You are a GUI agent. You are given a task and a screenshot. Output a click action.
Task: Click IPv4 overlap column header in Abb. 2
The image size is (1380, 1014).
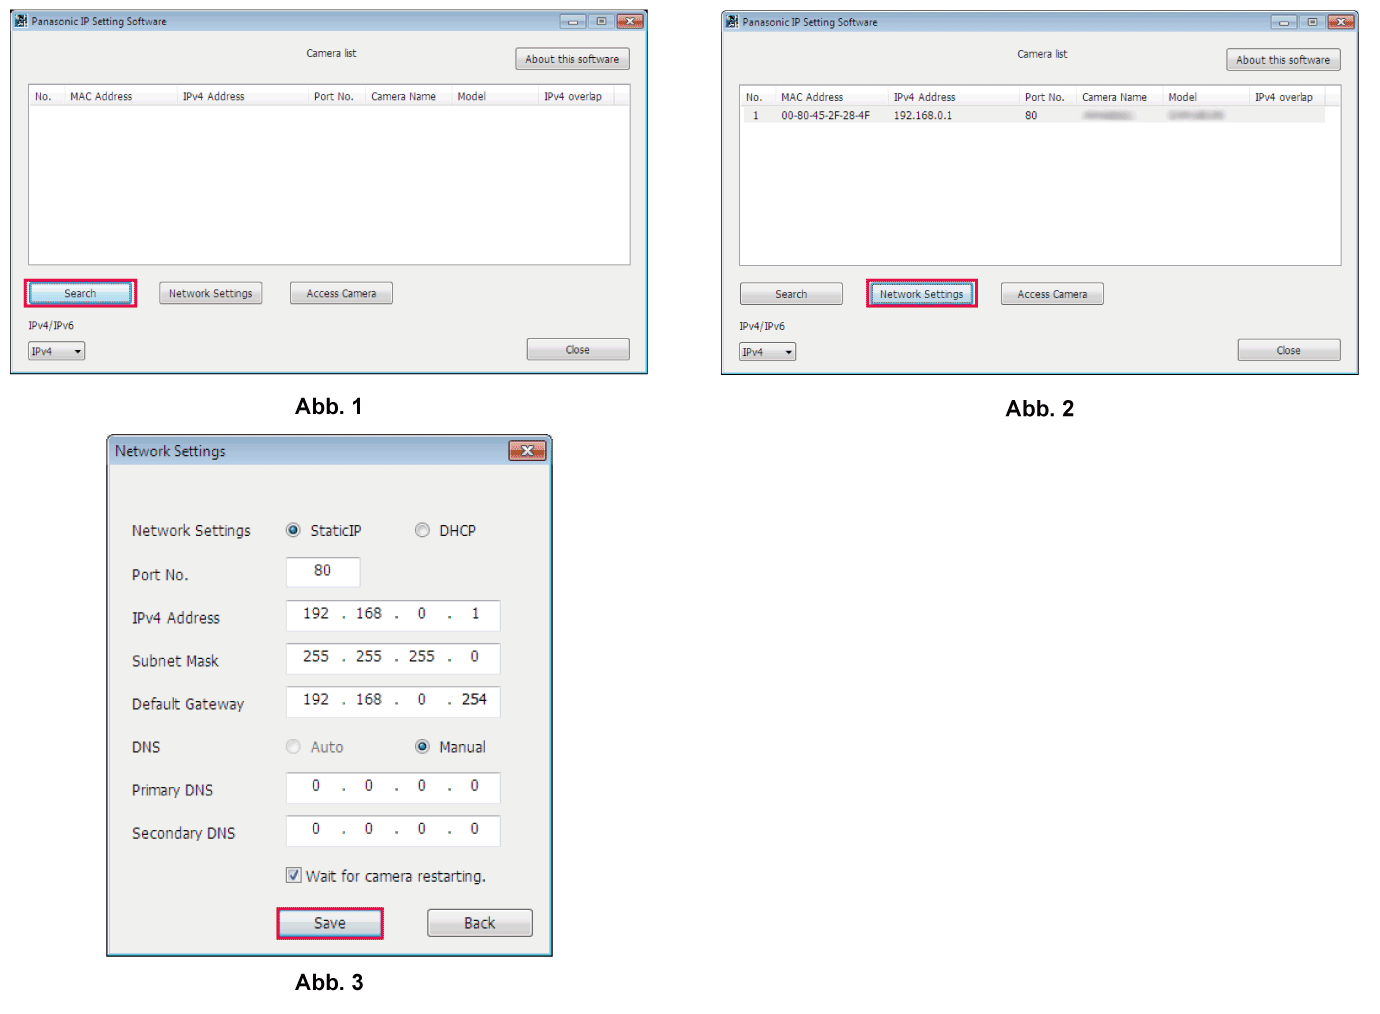1284,97
